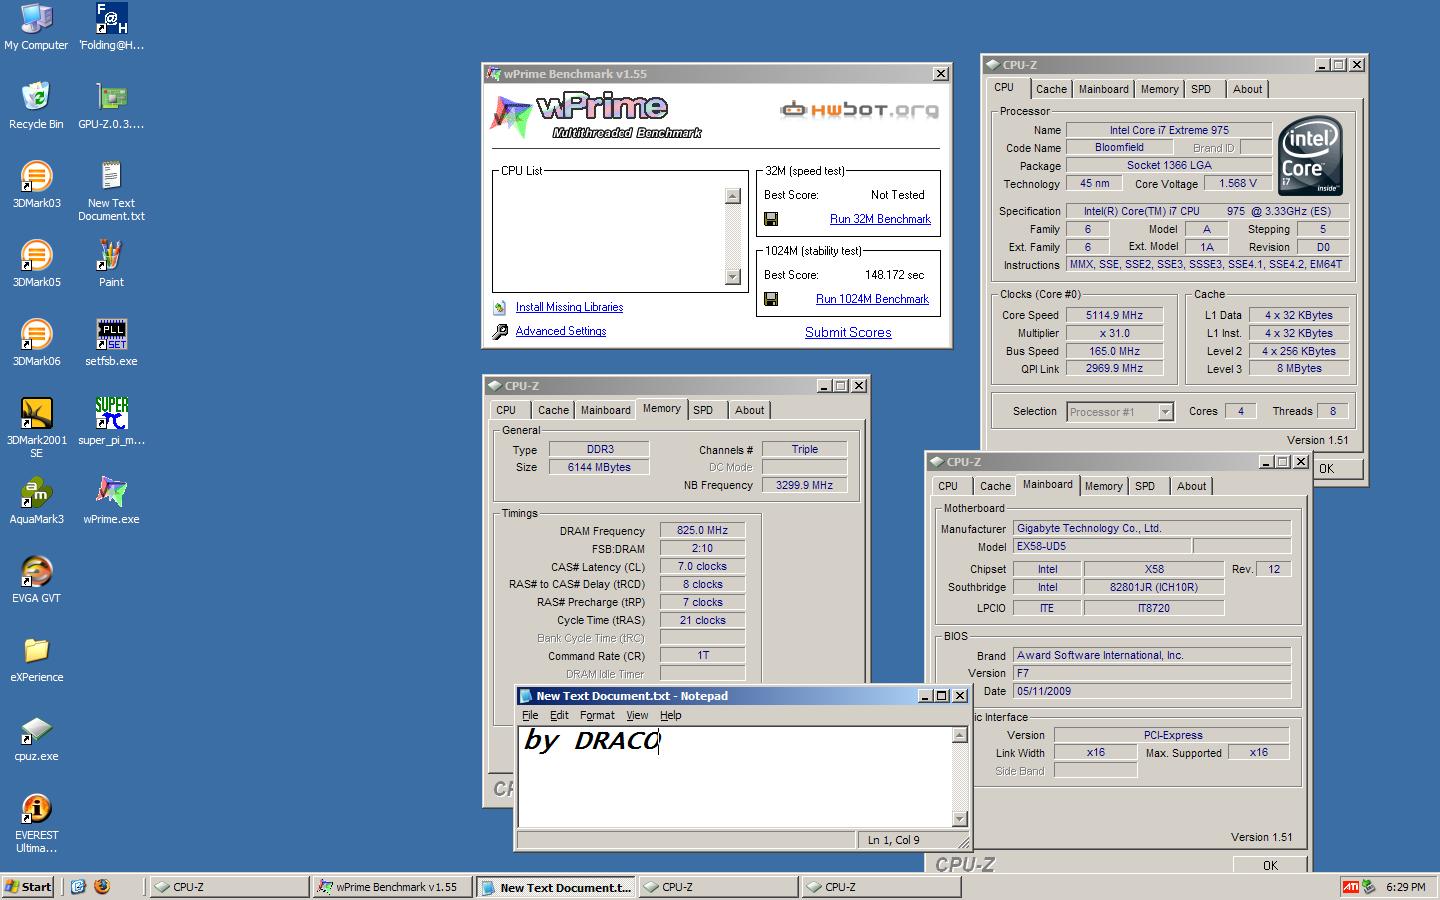
Task: Open Cache tab in CPU-Z processor window
Action: [x=1051, y=89]
